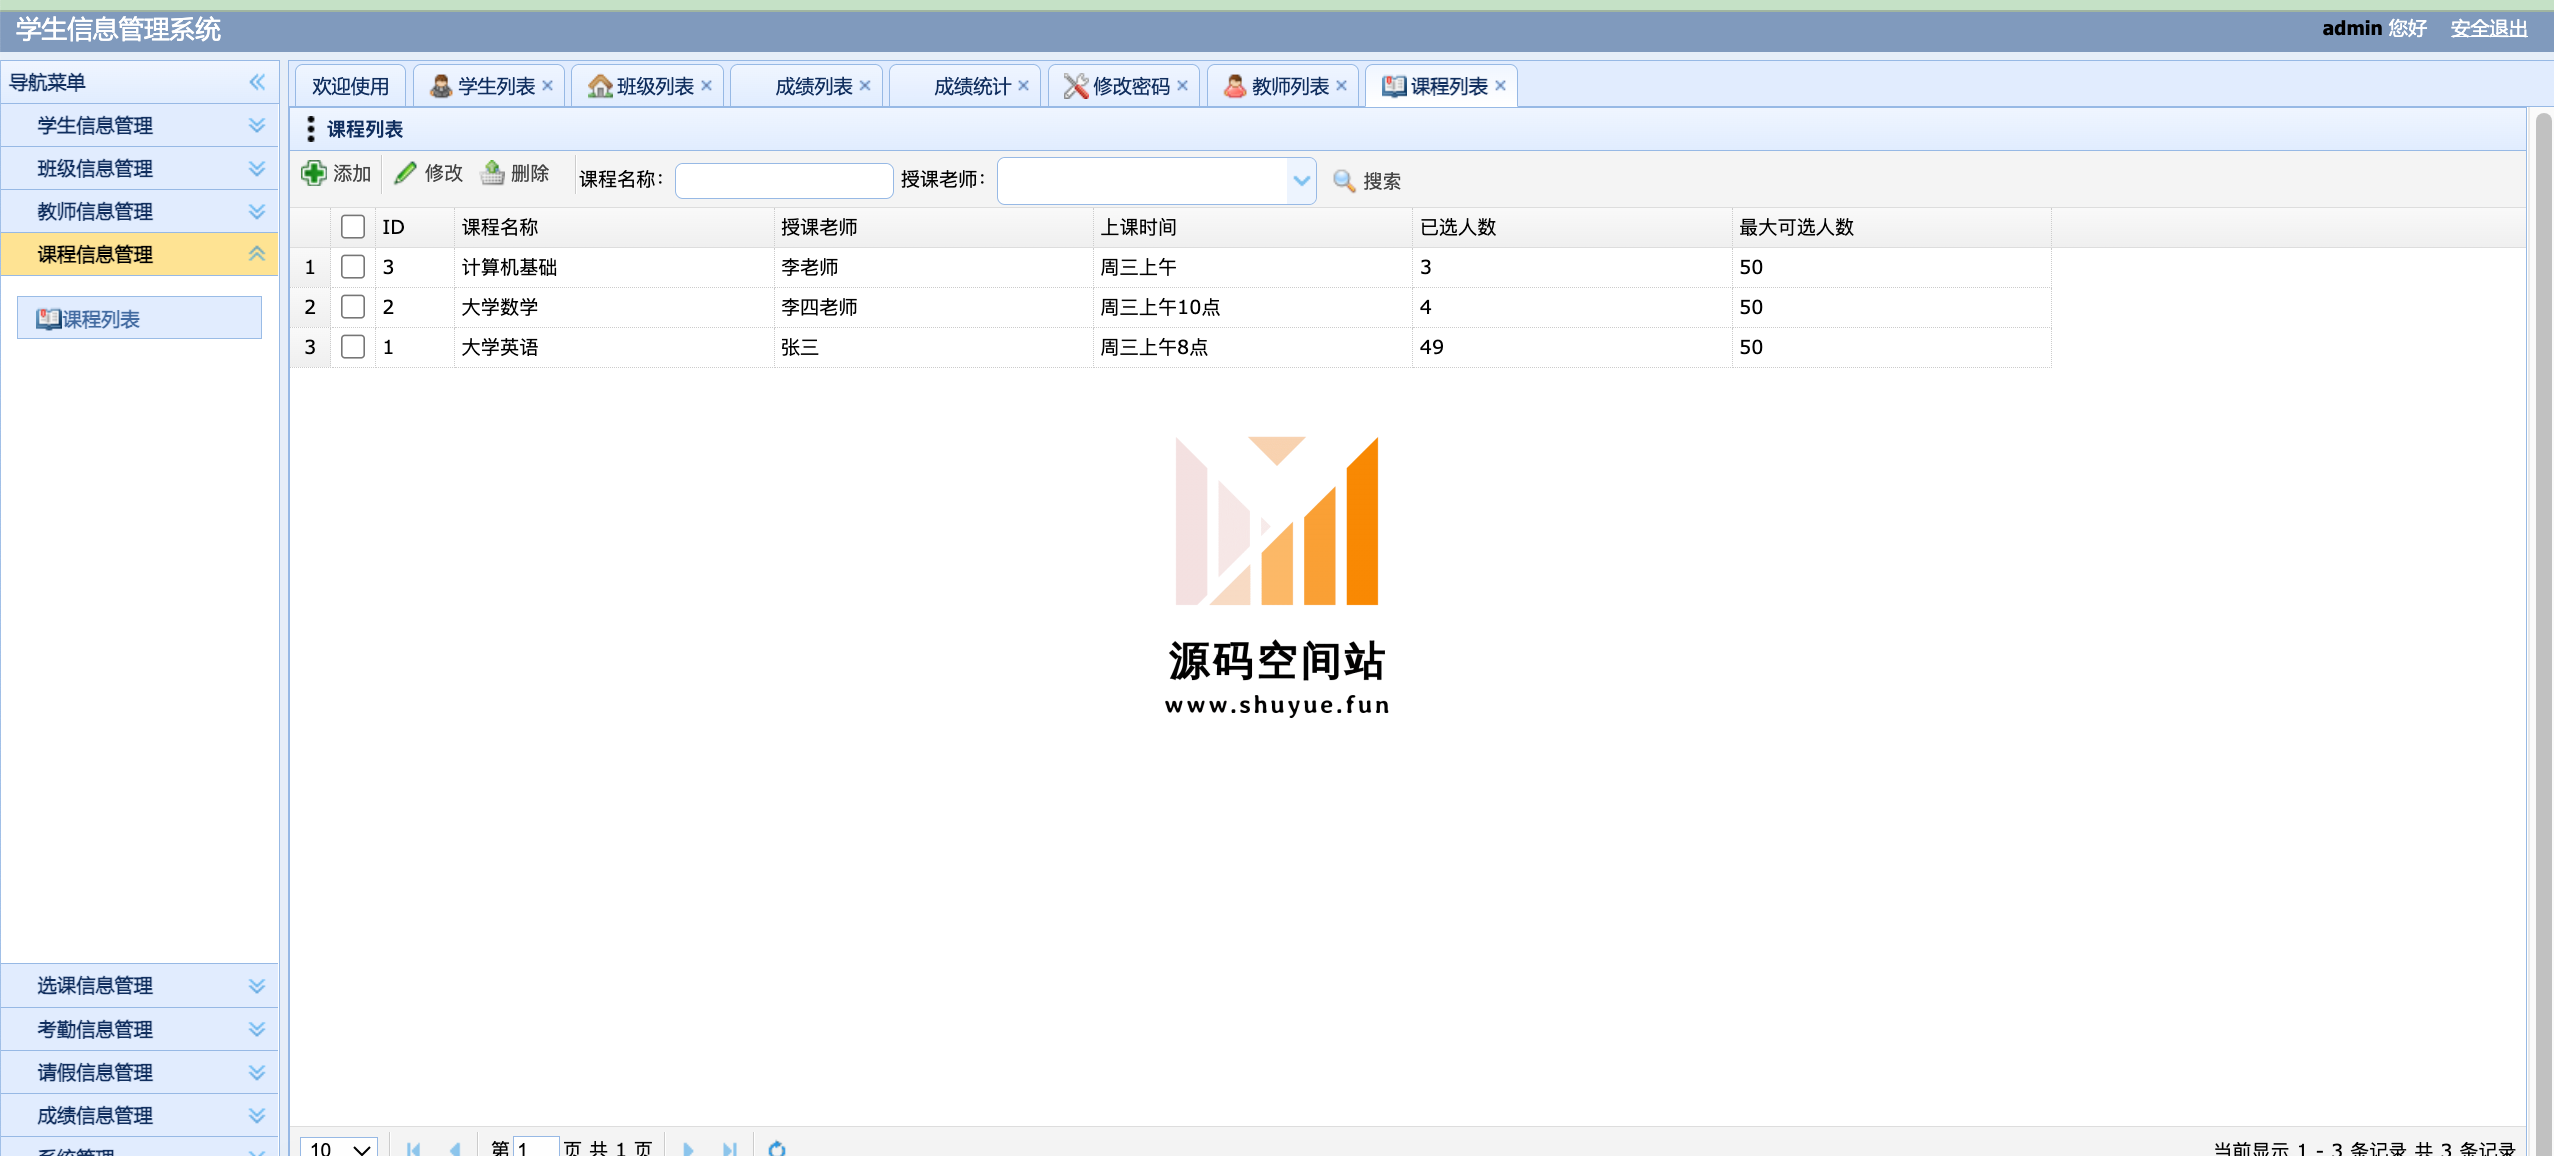Click the pencil edit icon
Viewport: 2554px width, 1156px height.
(405, 173)
